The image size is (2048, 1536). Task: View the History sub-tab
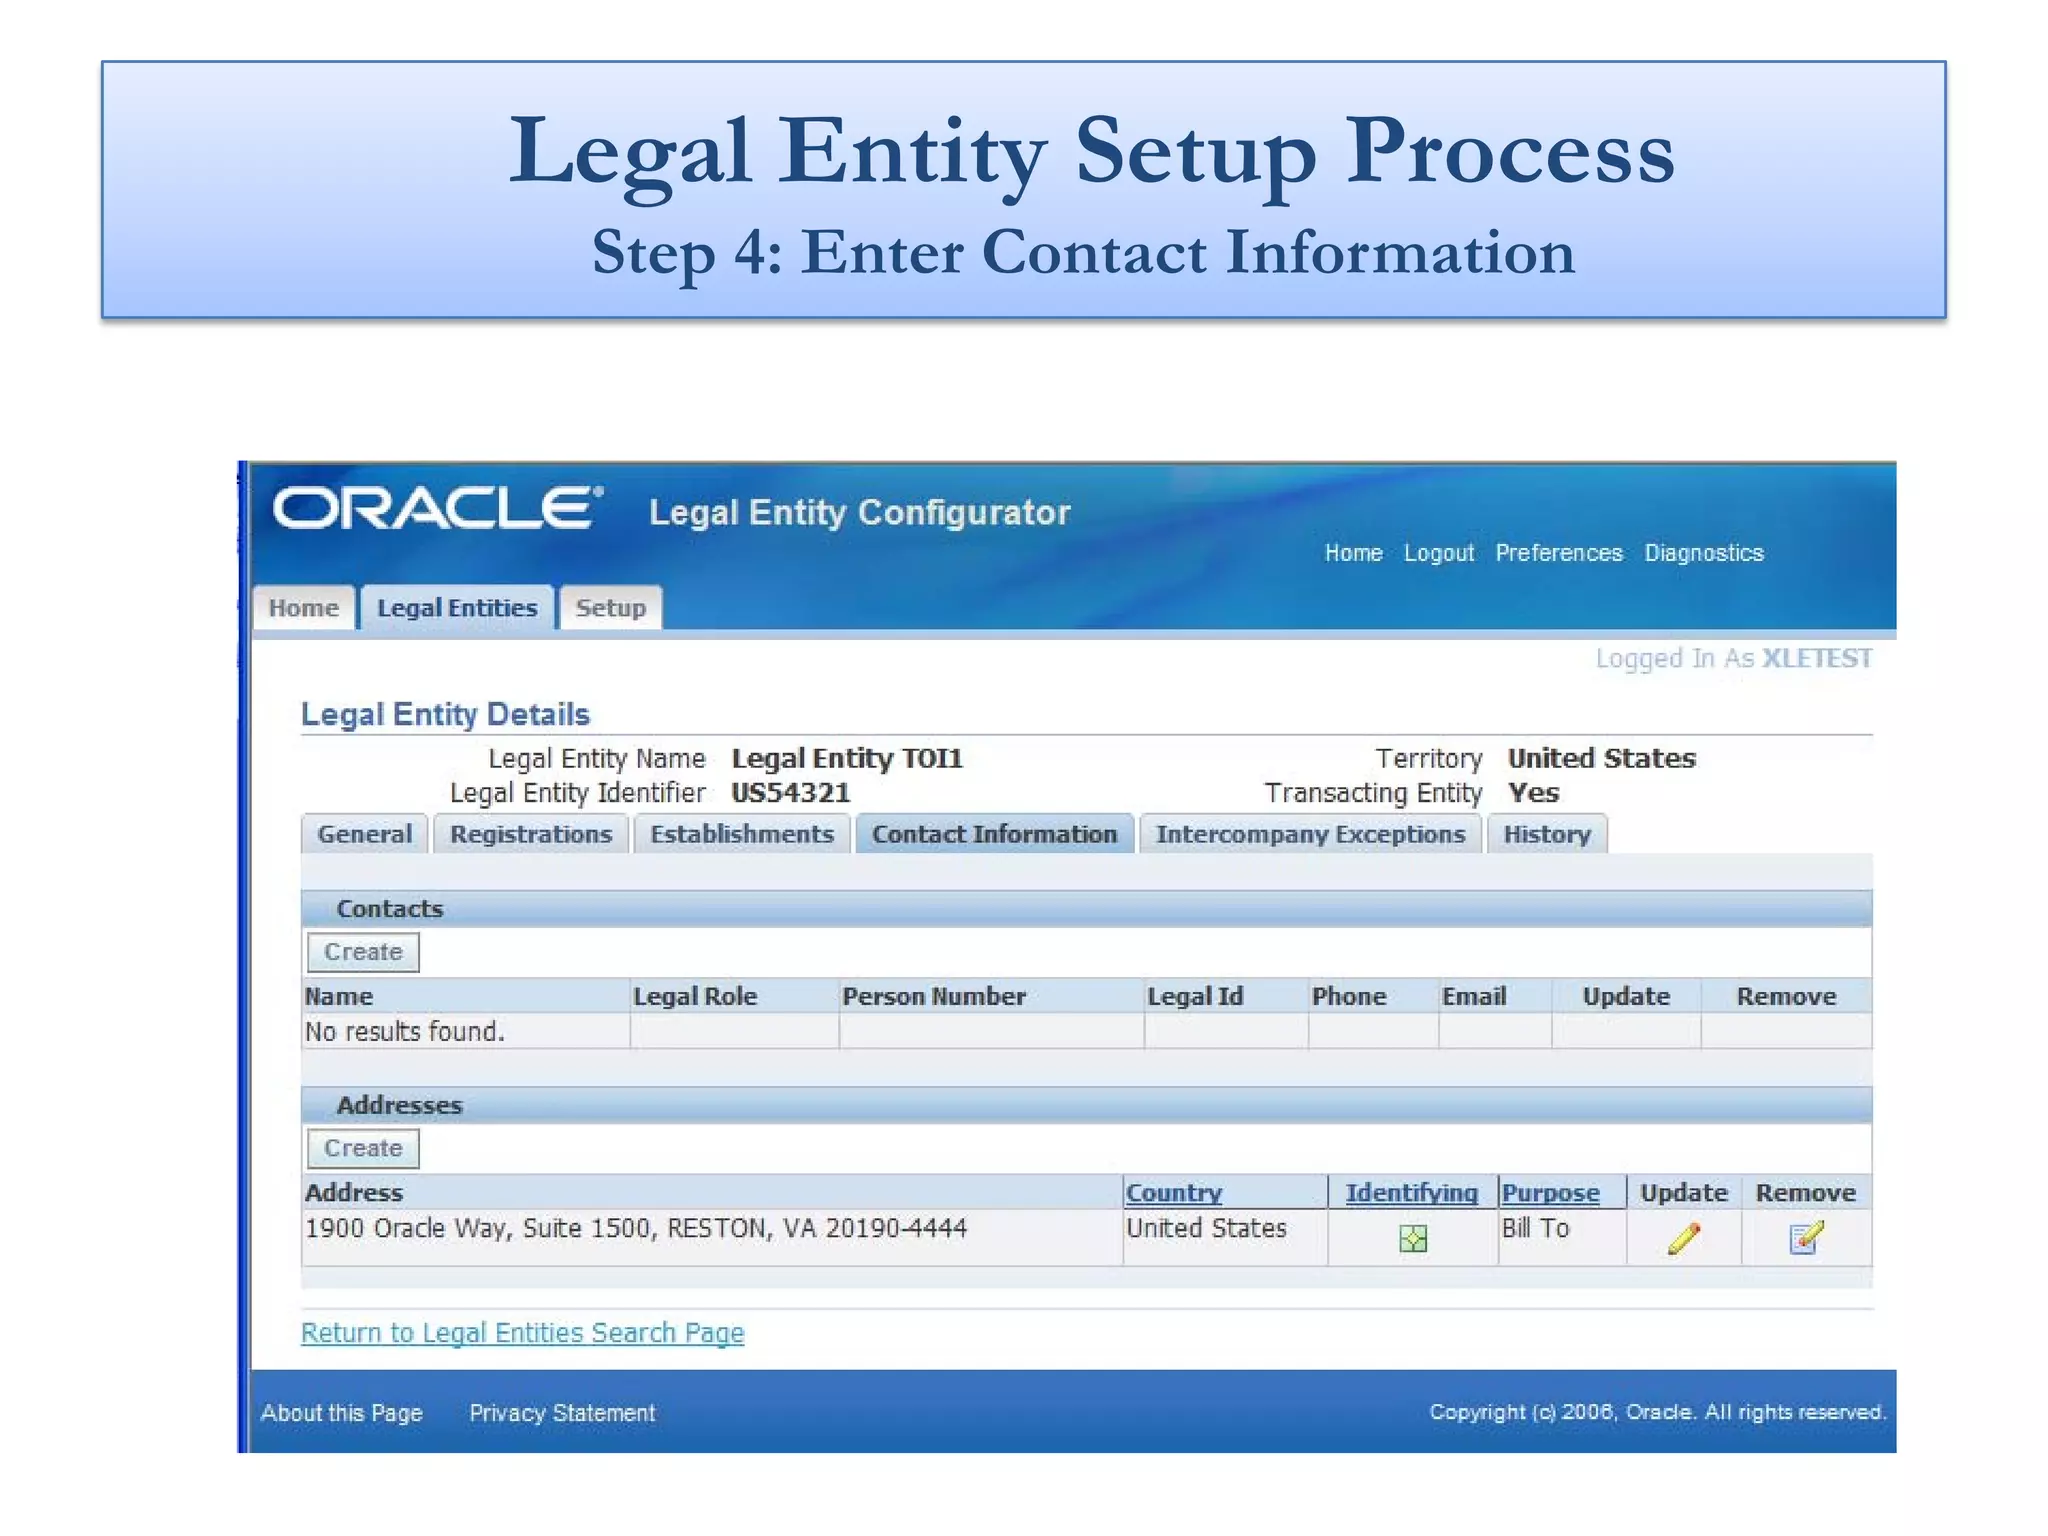coord(1547,834)
